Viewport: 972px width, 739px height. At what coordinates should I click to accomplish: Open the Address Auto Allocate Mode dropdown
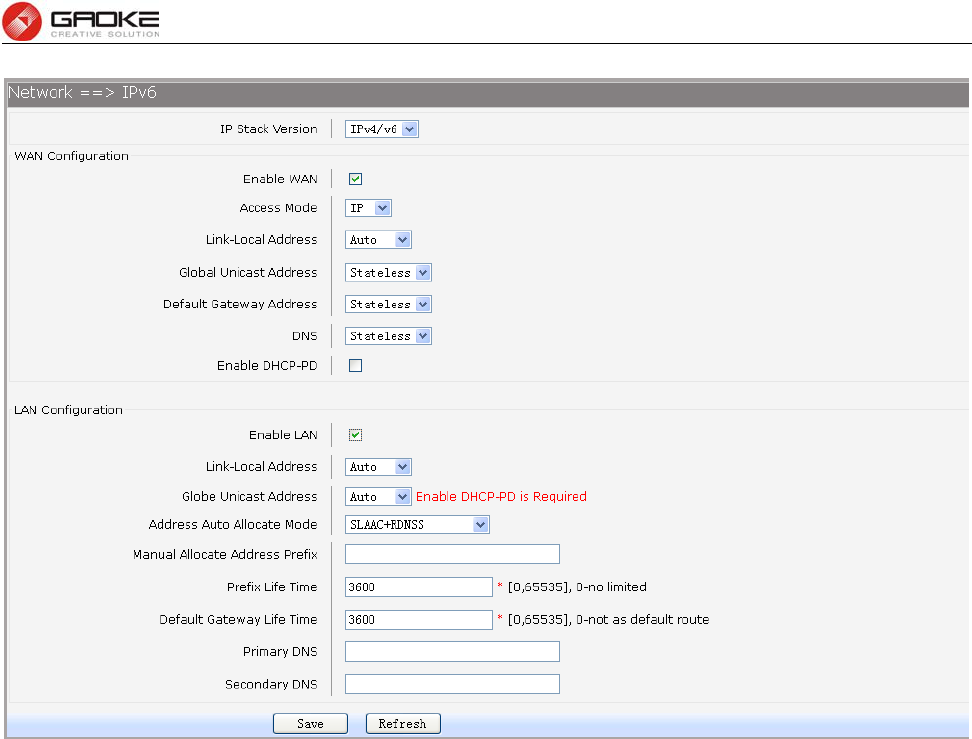click(x=417, y=524)
